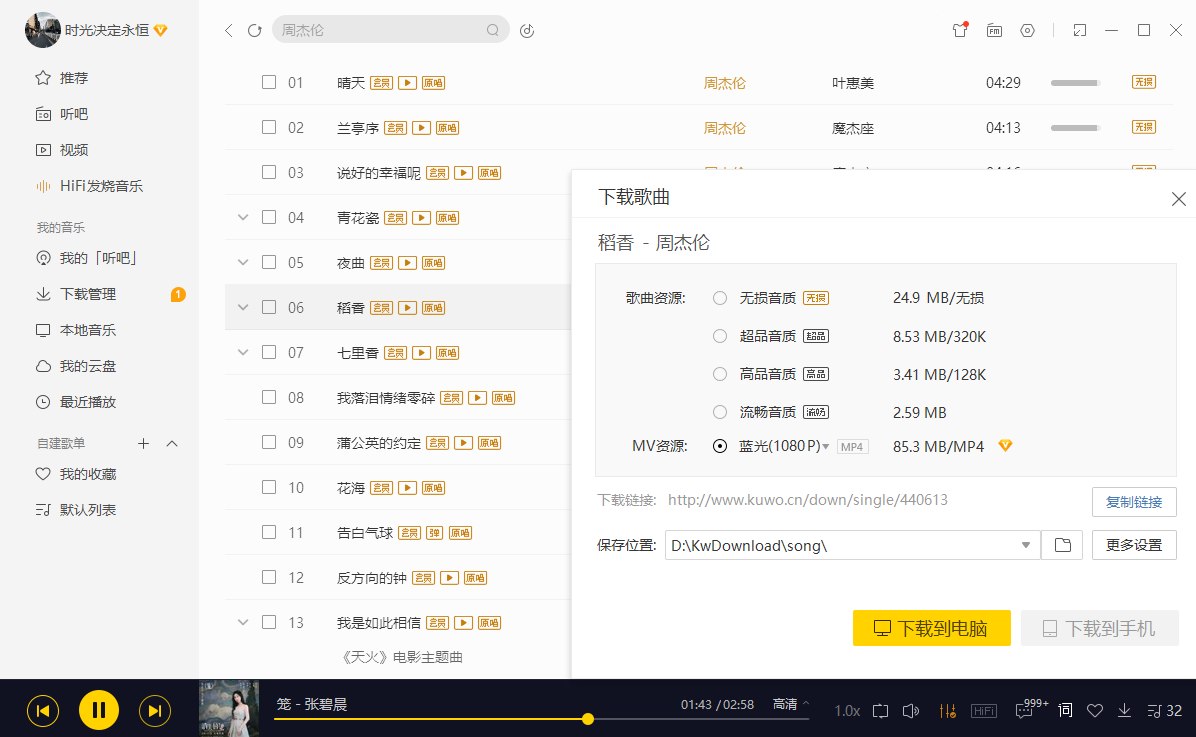Refresh the page with the reload icon
This screenshot has width=1196, height=737.
pos(255,31)
